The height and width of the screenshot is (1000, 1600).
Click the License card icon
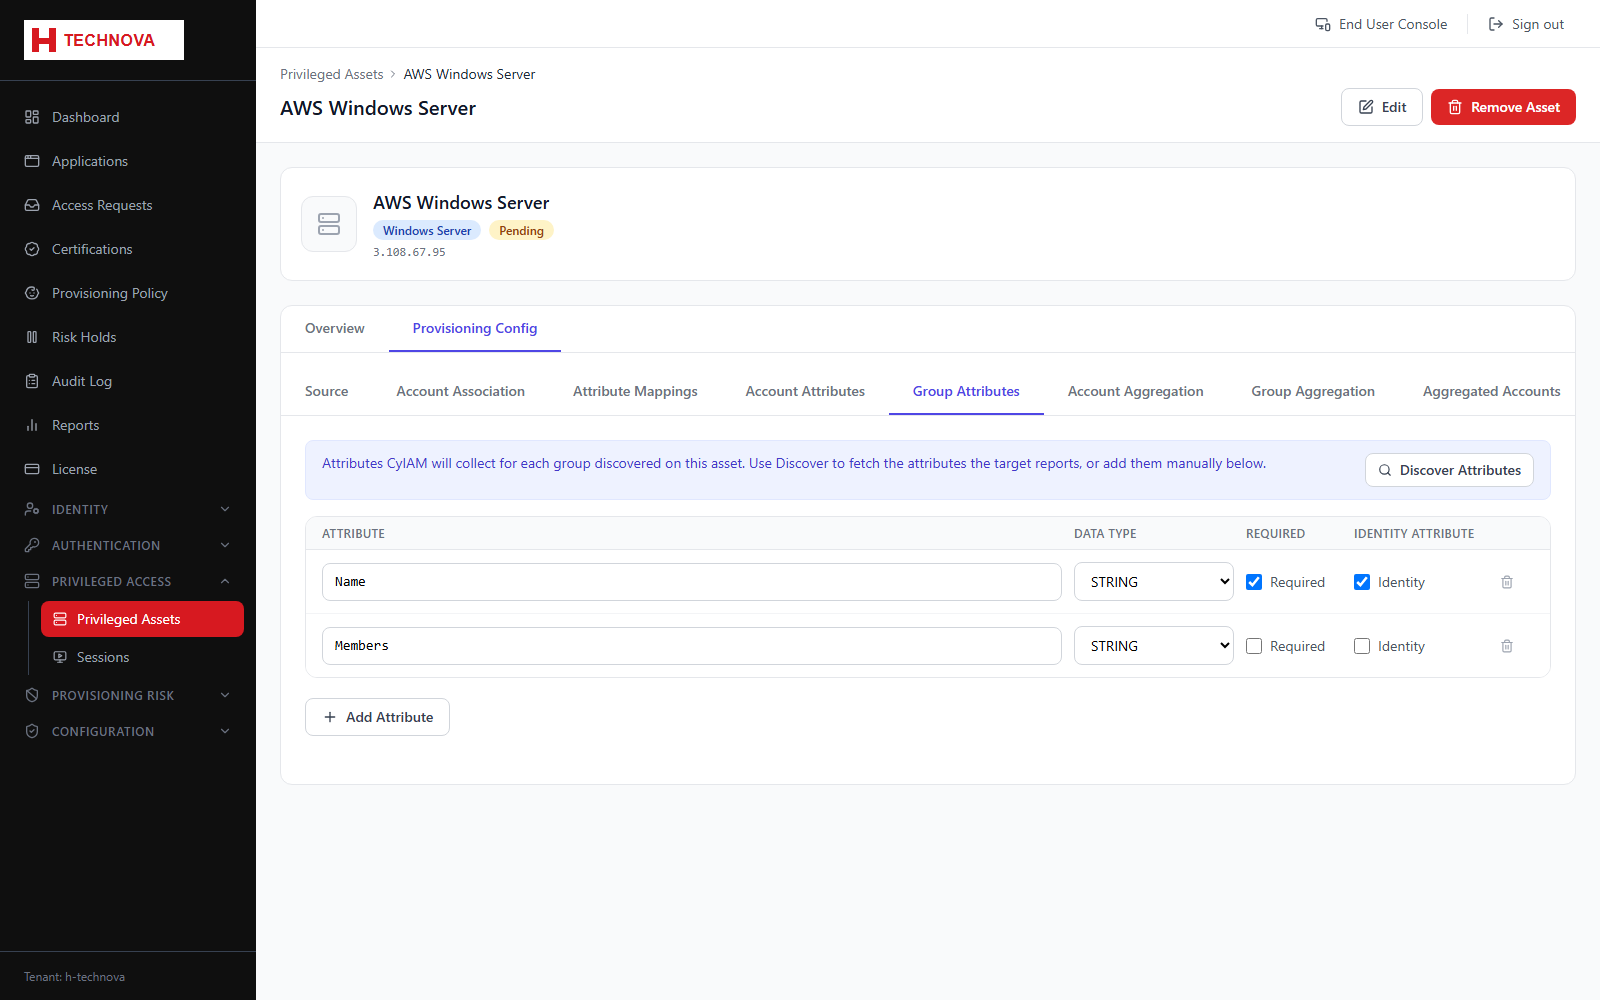click(32, 469)
